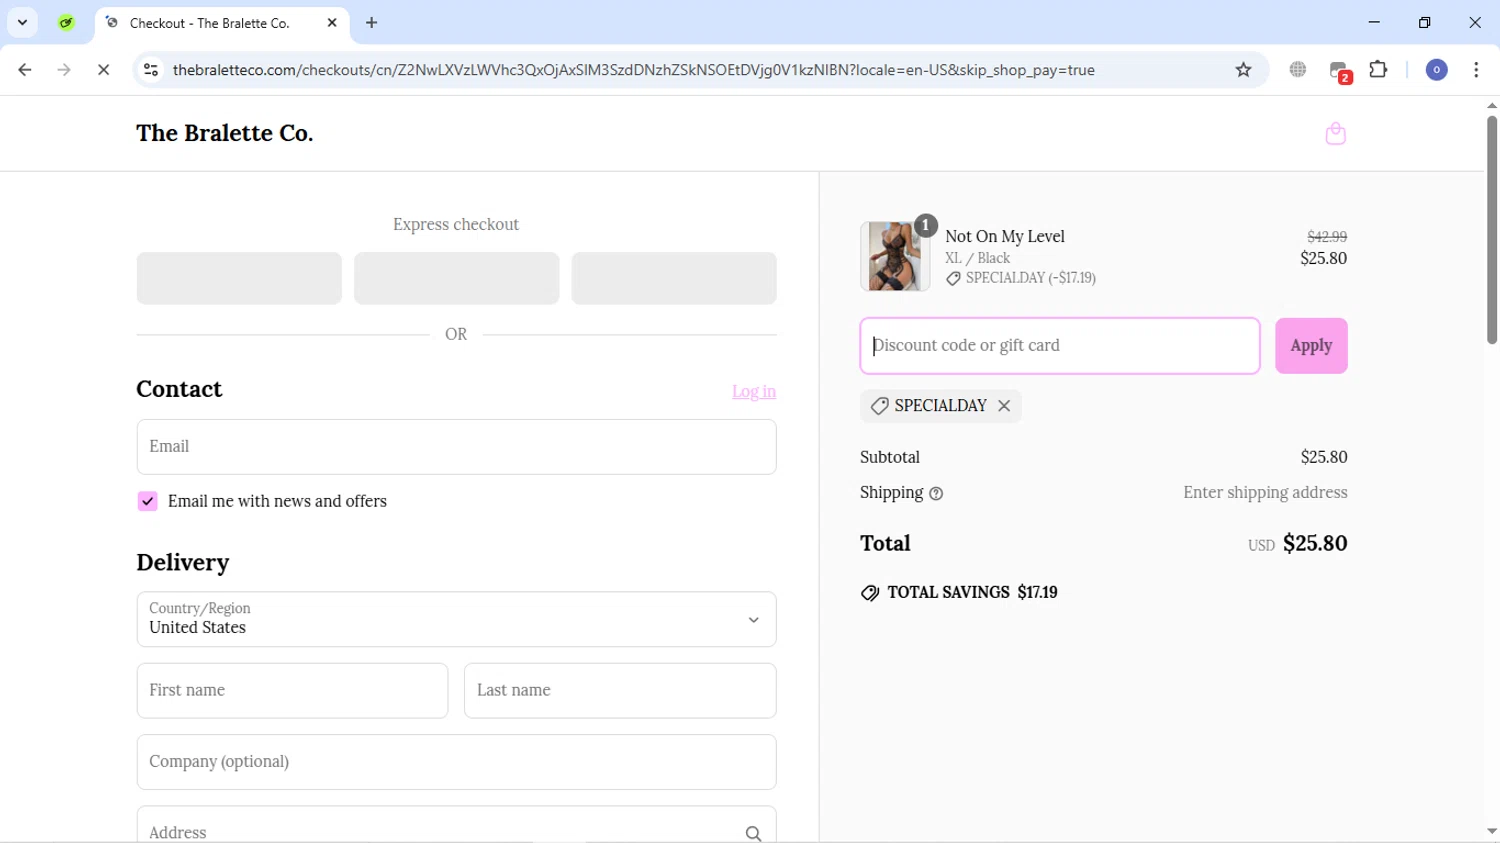Viewport: 1500px width, 843px height.
Task: Click the shipping info help icon
Action: 936,493
